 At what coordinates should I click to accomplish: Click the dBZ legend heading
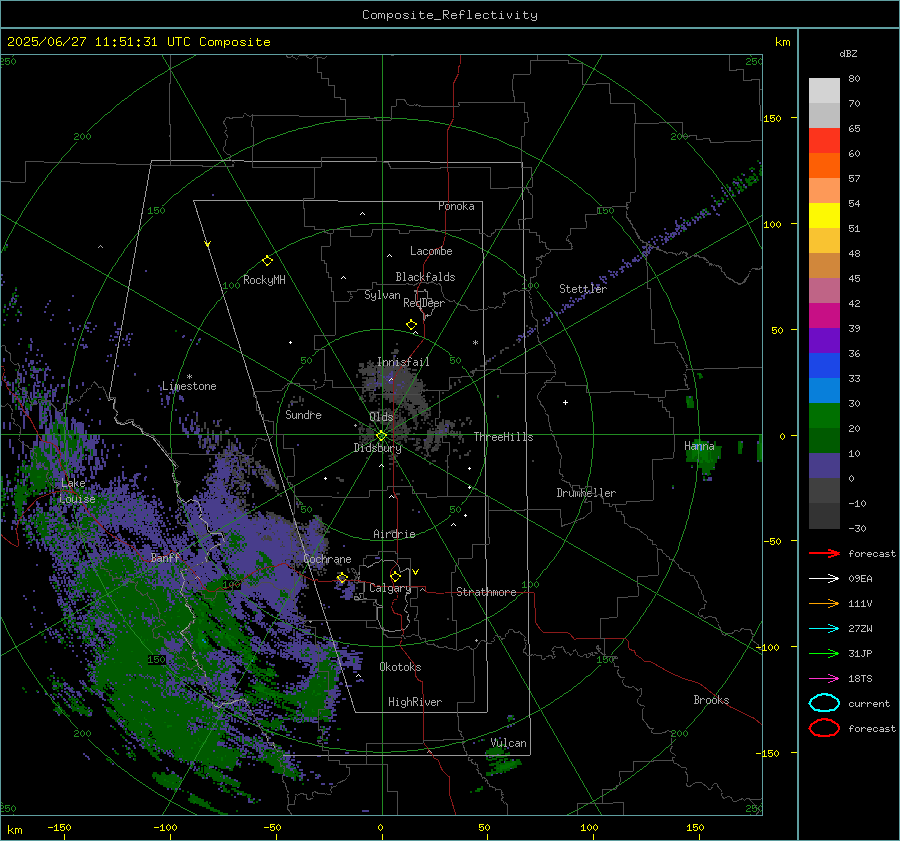848,54
